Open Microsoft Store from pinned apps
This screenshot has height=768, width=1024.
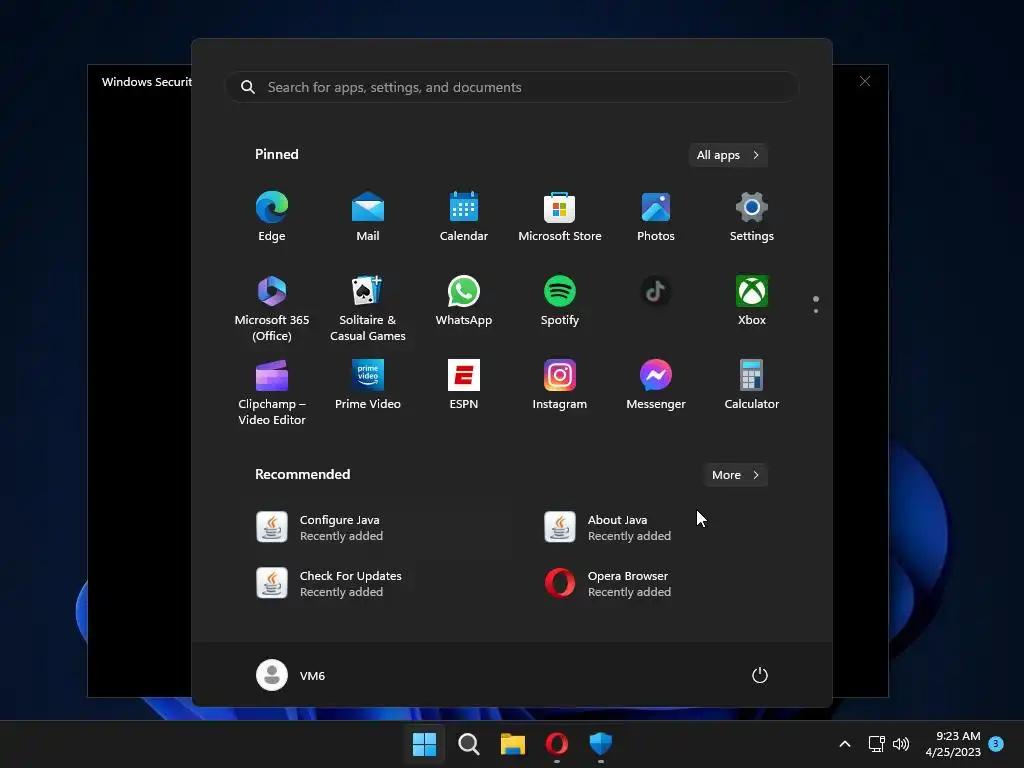(560, 216)
